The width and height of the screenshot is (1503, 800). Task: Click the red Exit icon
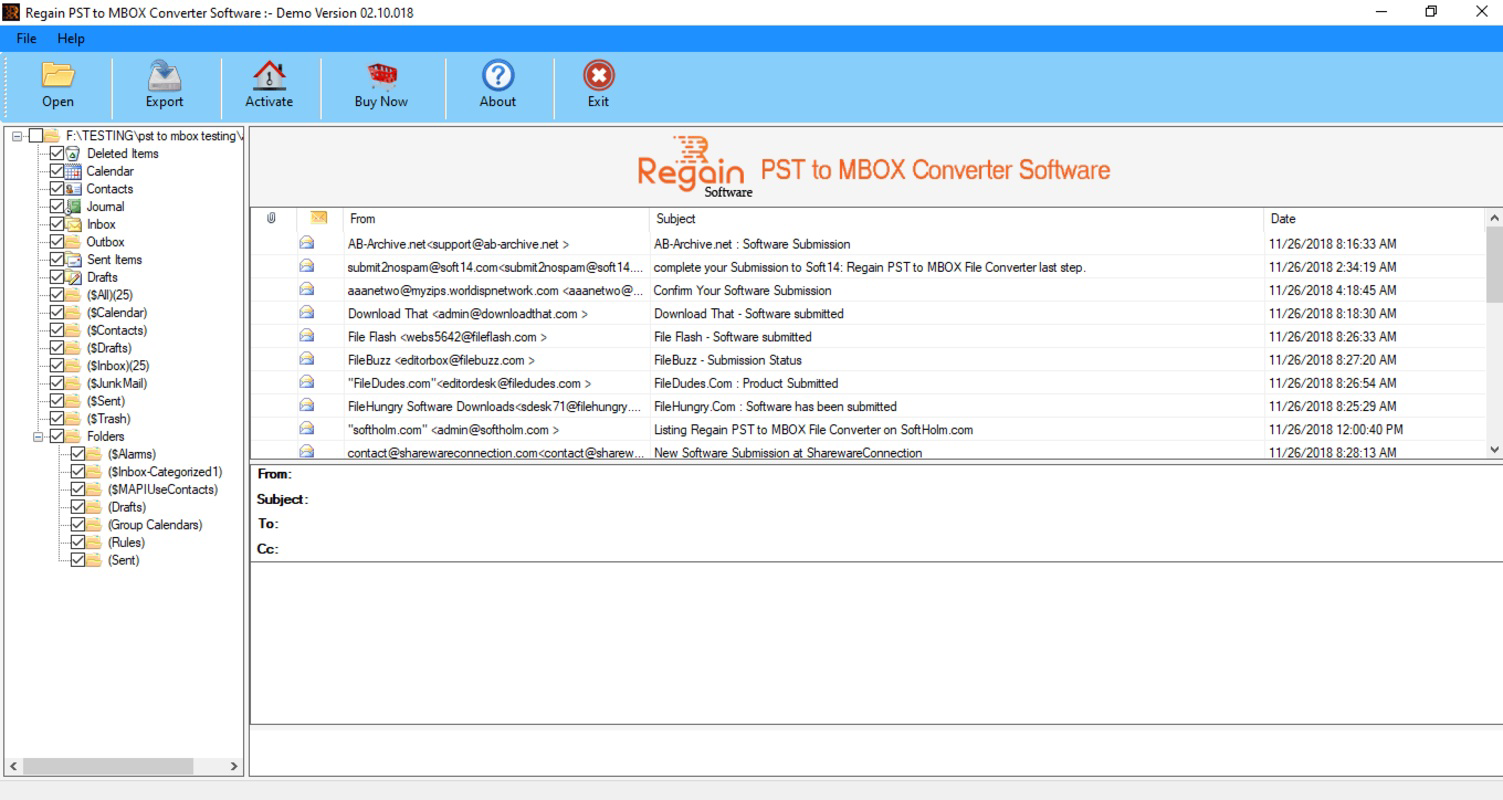pos(598,75)
